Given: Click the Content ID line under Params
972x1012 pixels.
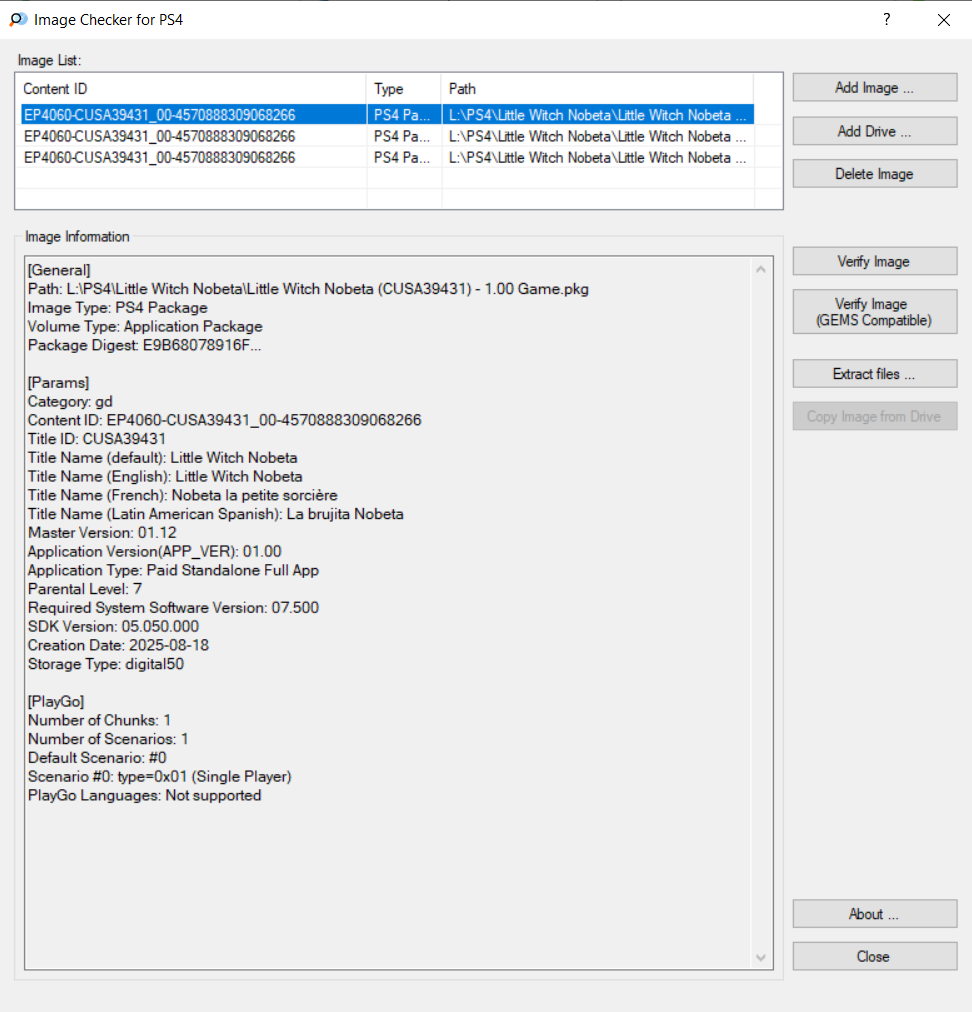Looking at the screenshot, I should 225,420.
